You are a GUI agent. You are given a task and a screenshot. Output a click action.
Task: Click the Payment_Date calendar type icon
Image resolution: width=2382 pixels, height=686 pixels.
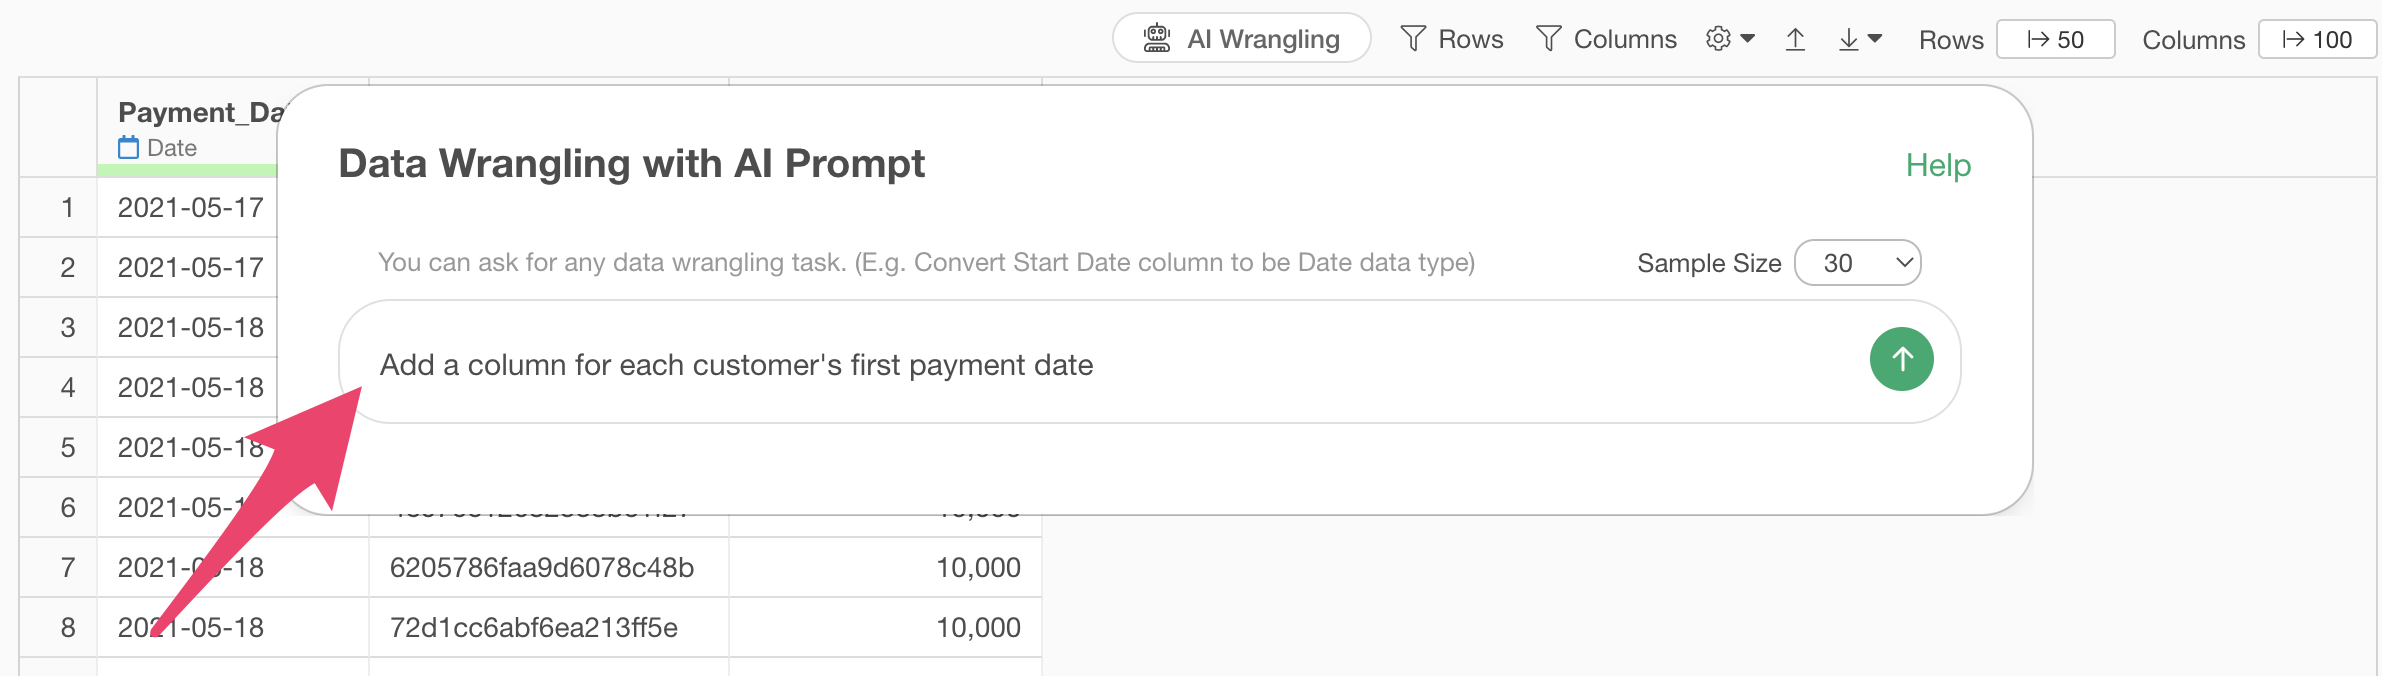129,148
